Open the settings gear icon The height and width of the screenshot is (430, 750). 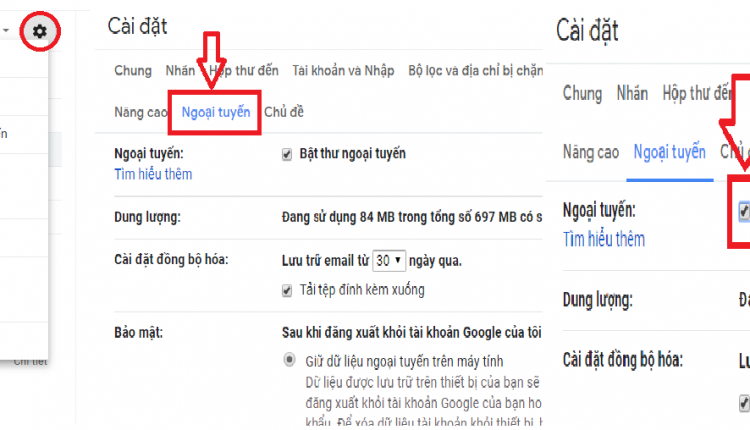40,32
